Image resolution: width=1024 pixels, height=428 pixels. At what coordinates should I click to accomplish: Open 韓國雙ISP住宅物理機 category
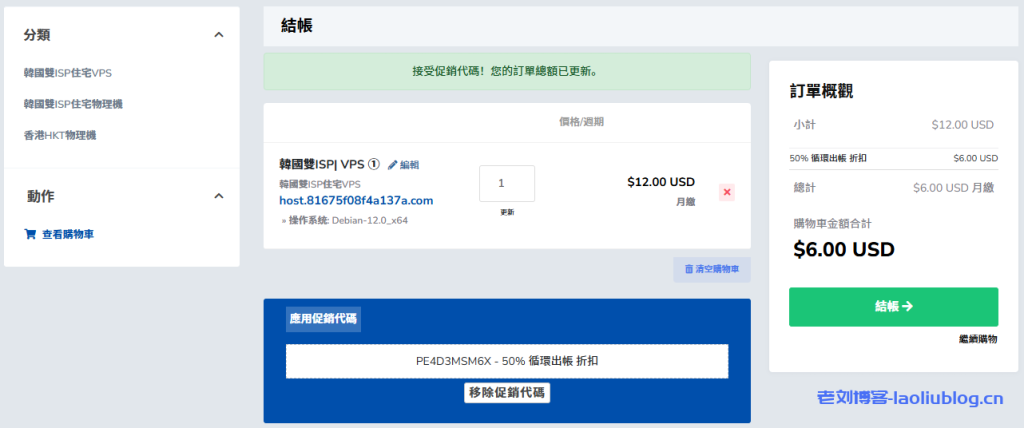tap(73, 104)
